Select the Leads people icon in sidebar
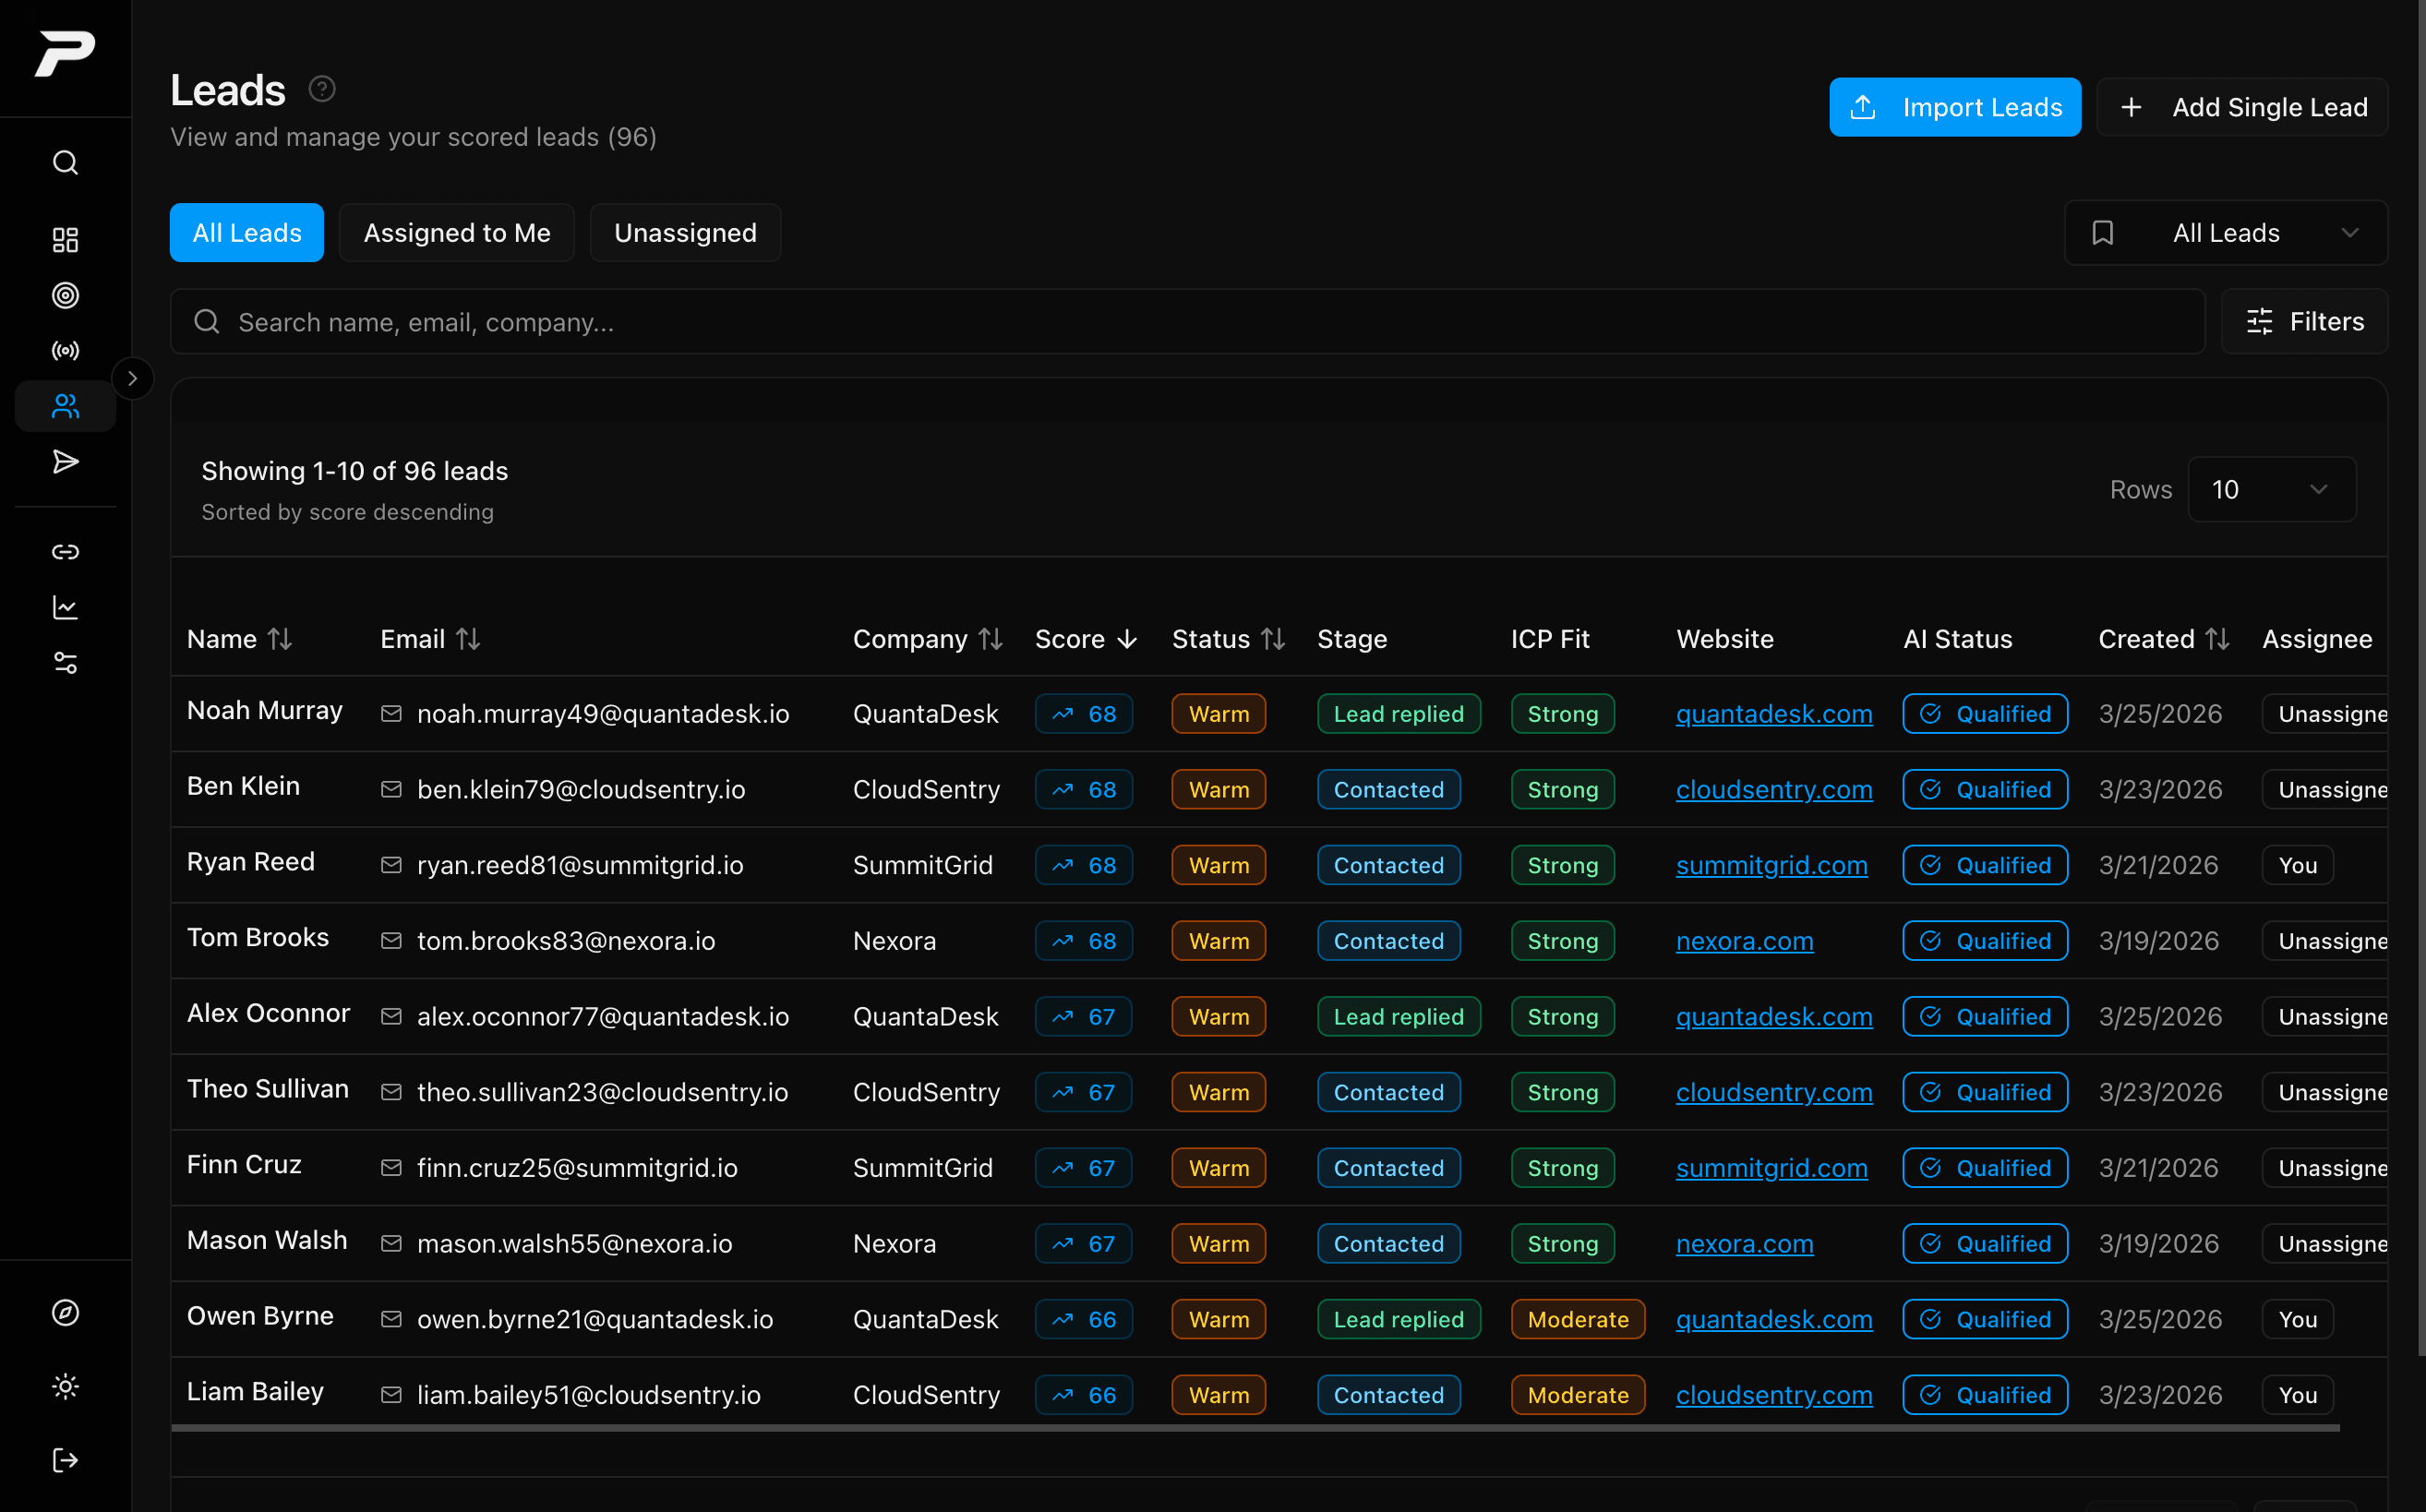The image size is (2426, 1512). click(x=65, y=406)
